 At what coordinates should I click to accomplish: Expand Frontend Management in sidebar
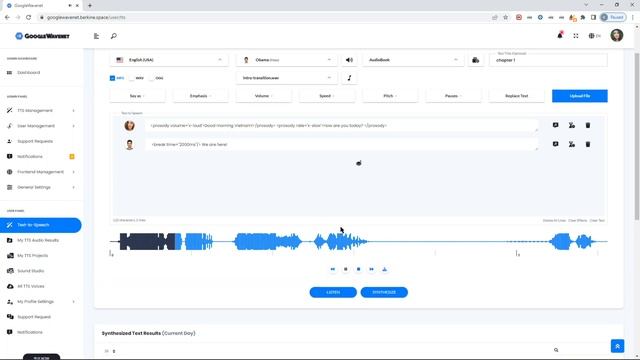pos(41,172)
